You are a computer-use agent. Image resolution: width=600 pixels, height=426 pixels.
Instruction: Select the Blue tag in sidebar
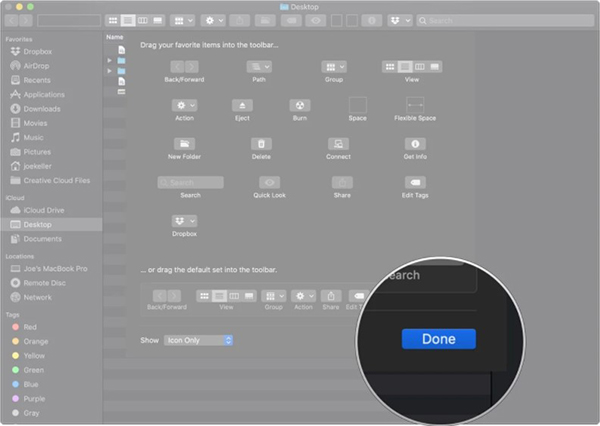pos(31,384)
